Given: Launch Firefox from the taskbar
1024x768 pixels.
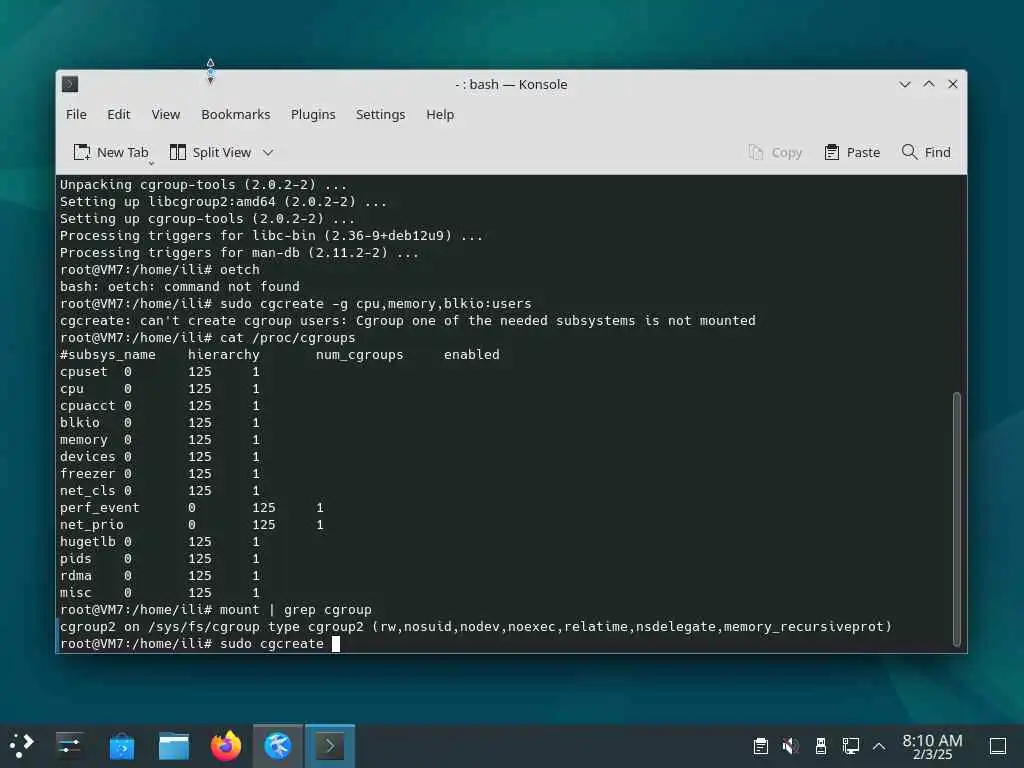Looking at the screenshot, I should coord(226,746).
